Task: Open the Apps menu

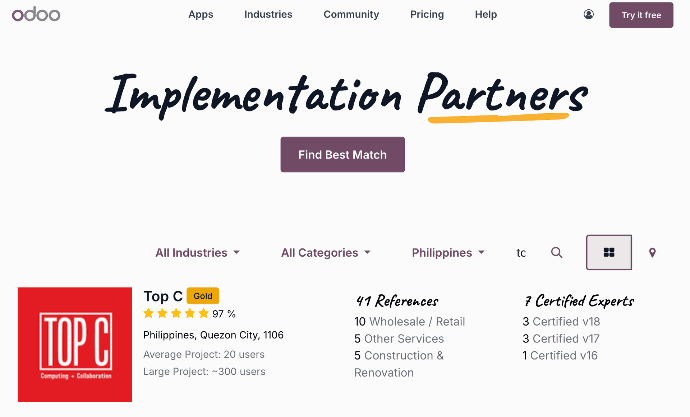Action: (x=201, y=15)
